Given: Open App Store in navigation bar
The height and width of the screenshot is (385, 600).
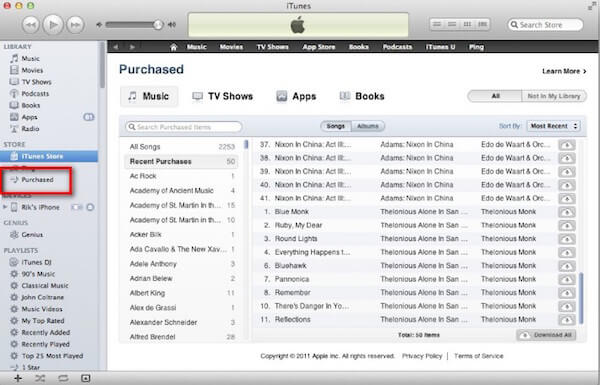Looking at the screenshot, I should point(319,47).
